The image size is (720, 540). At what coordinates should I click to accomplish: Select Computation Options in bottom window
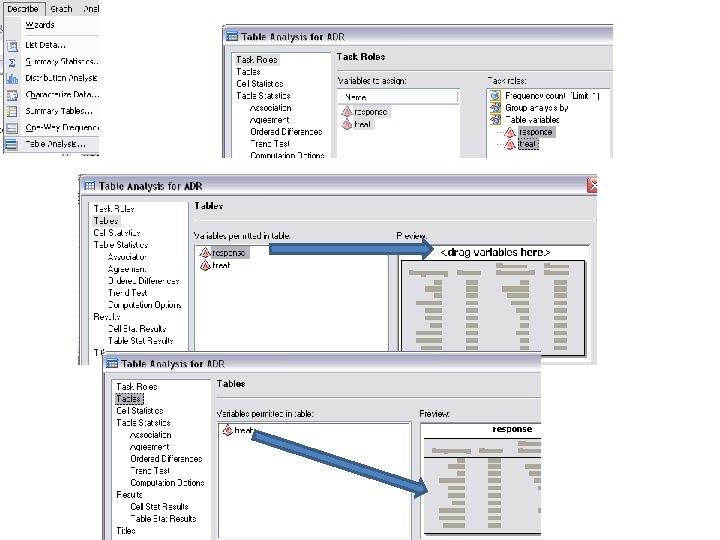[x=168, y=483]
